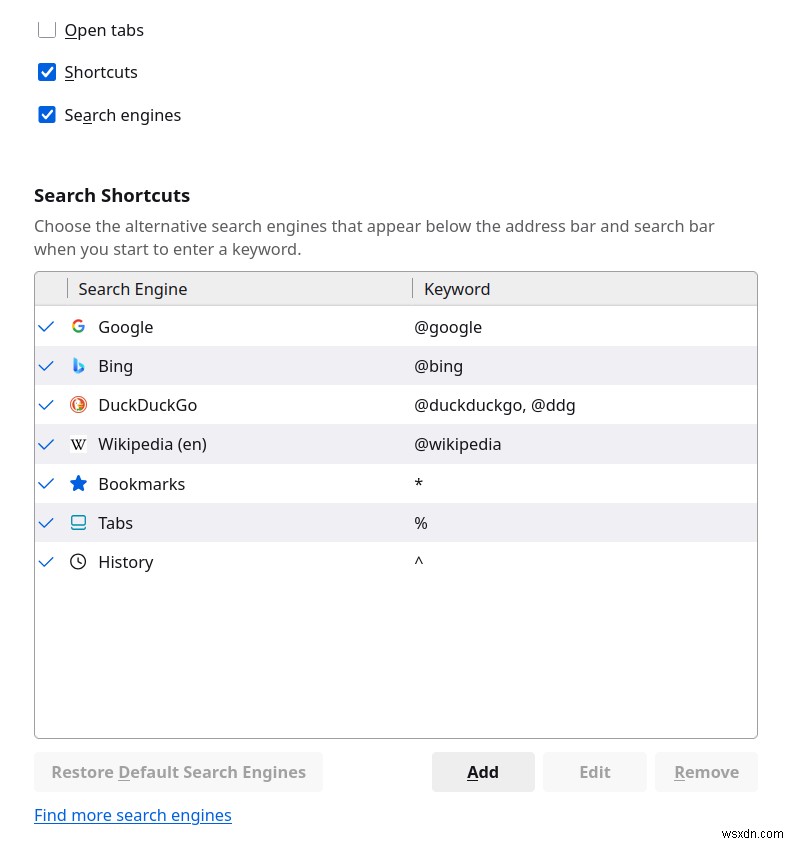Click the Google logo icon
795x844 pixels.
79,326
